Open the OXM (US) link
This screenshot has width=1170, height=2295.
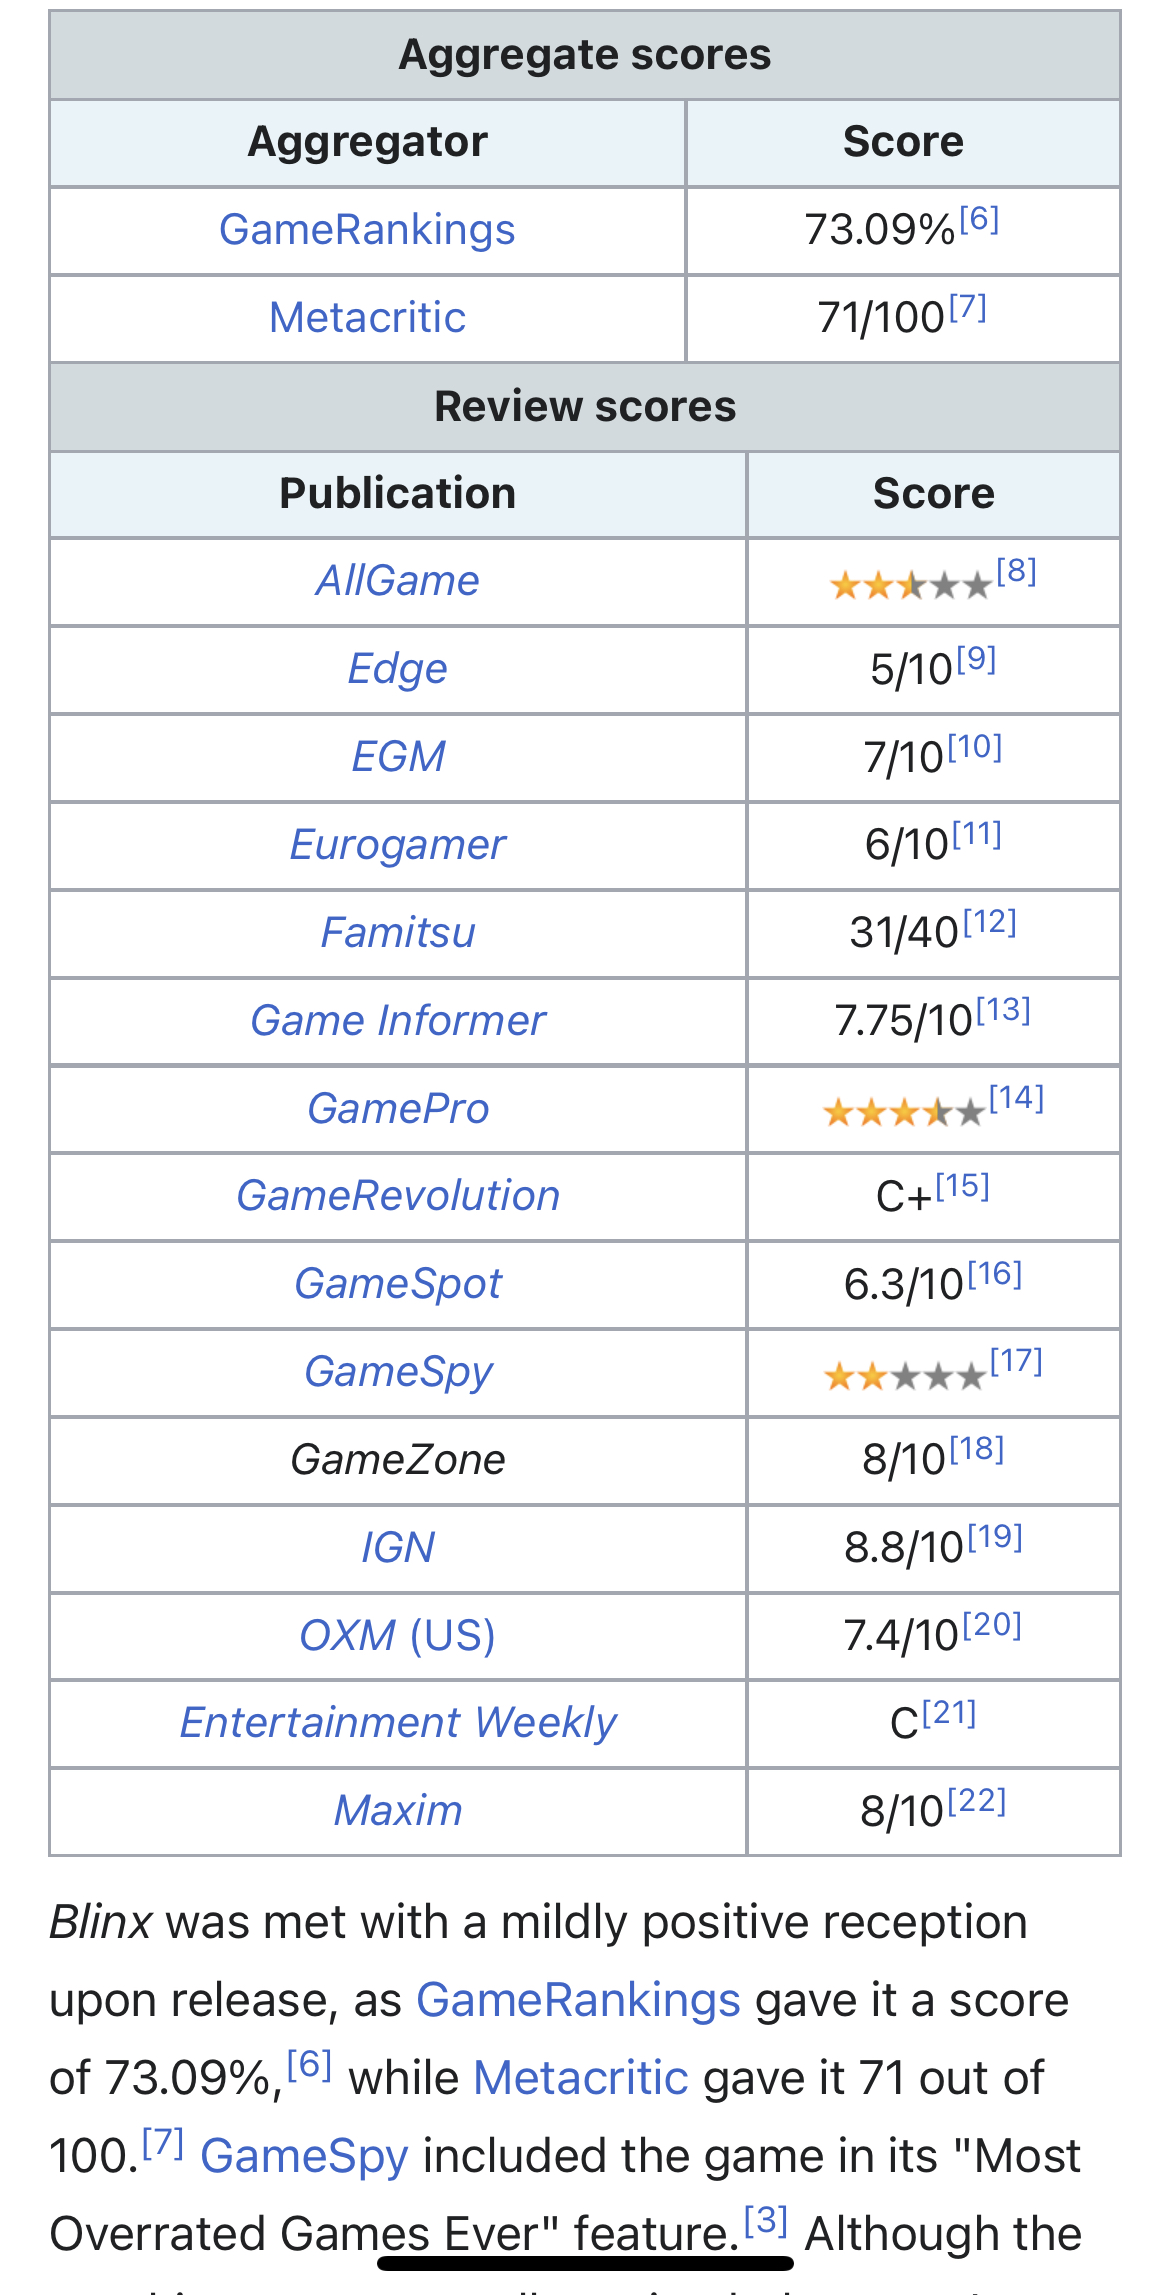point(398,1636)
